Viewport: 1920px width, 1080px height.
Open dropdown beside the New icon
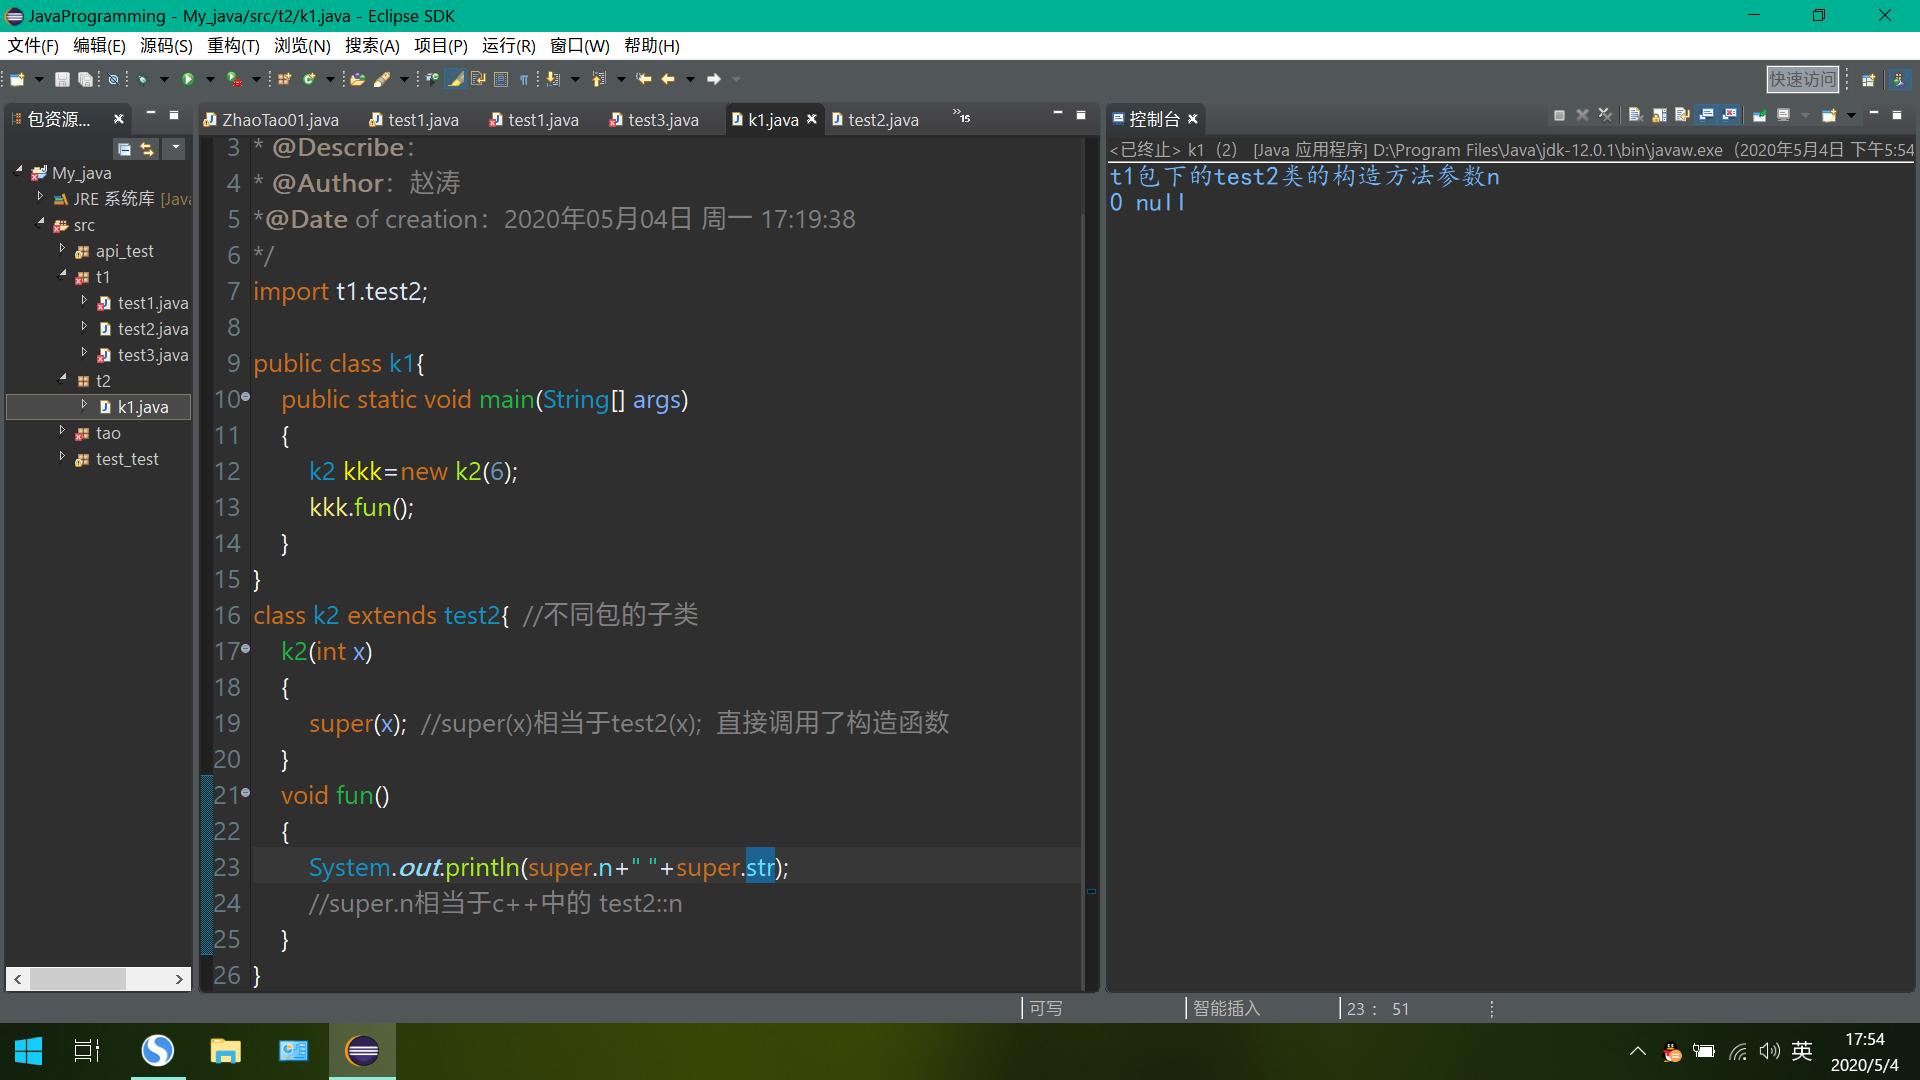[39, 79]
